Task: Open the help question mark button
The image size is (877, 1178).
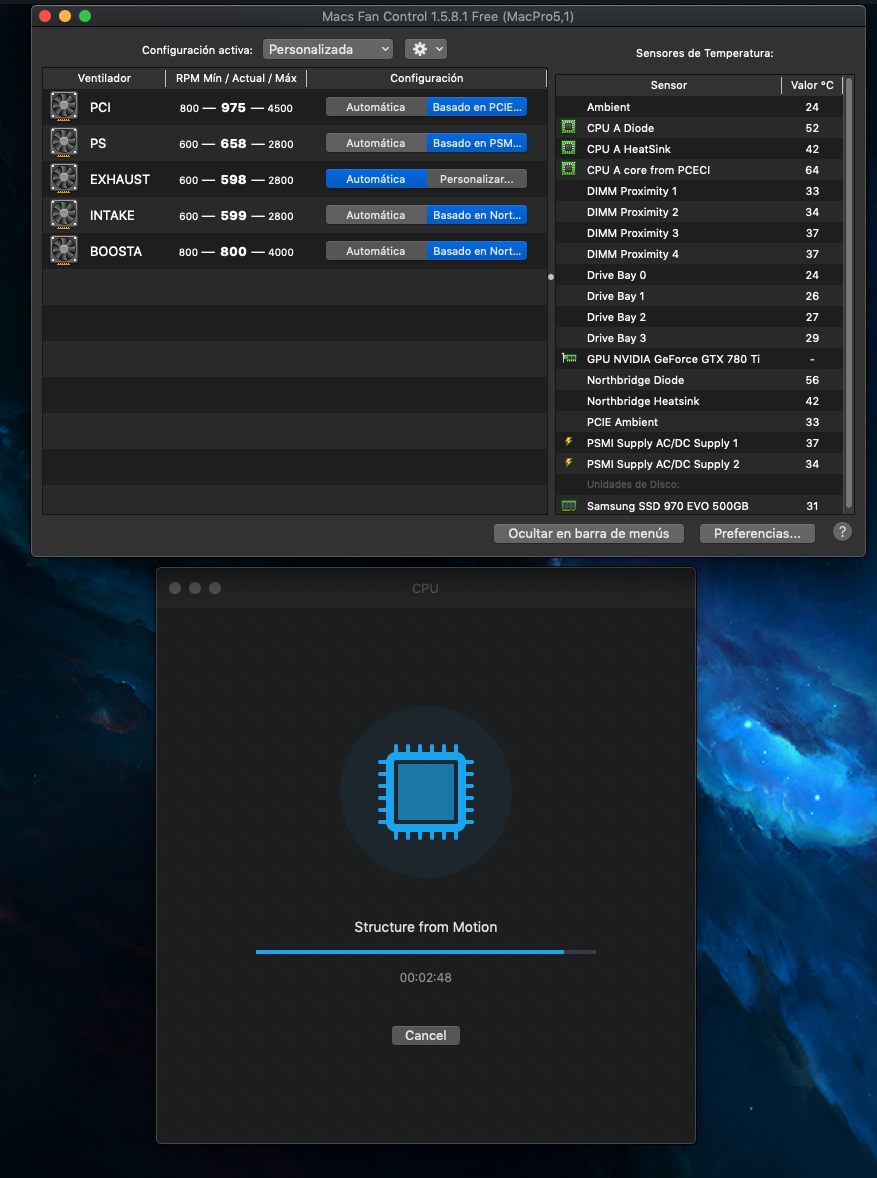Action: tap(842, 532)
